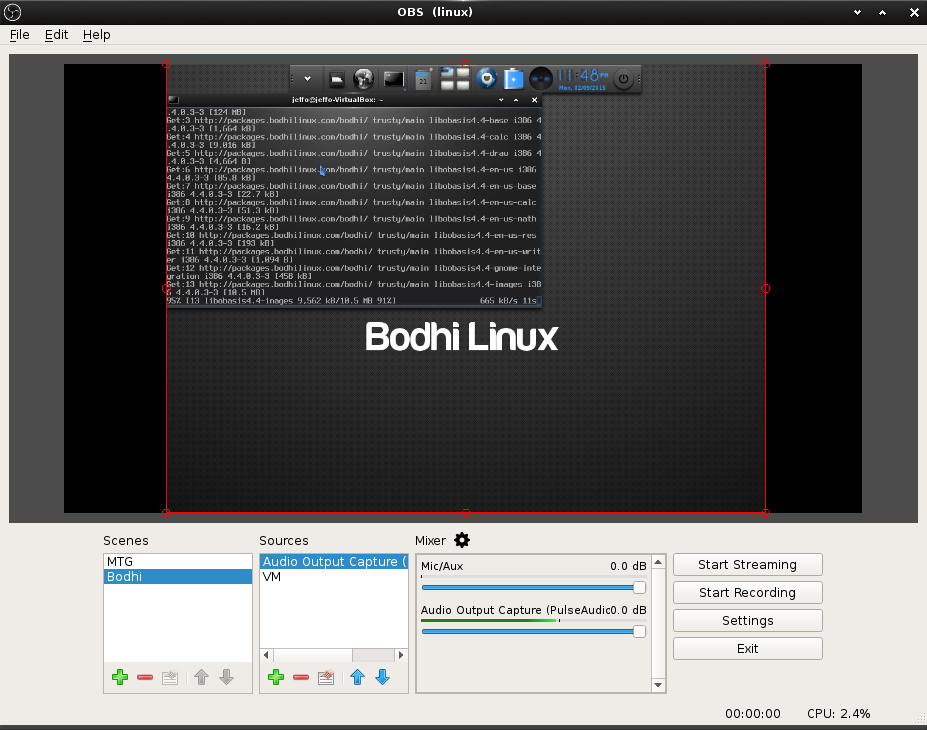Viewport: 927px width, 730px height.
Task: Click the Sources panel heading
Action: (284, 541)
